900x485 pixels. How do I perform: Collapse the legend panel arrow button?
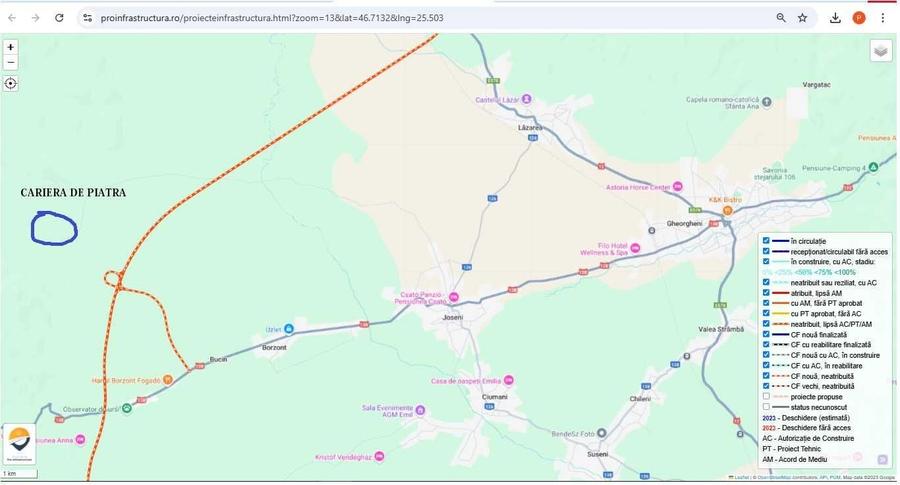[x=882, y=459]
